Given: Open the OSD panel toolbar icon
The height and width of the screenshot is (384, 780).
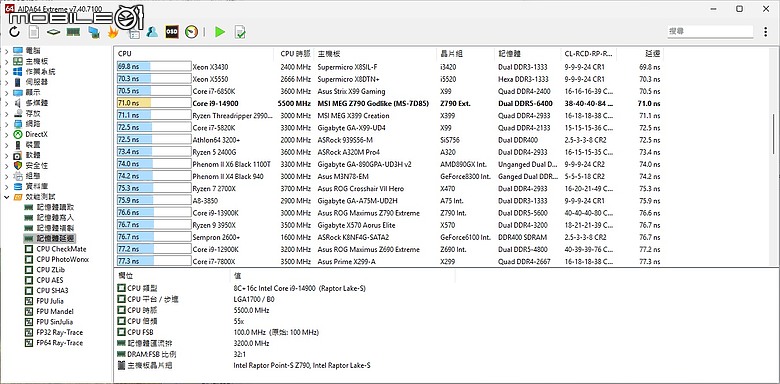Looking at the screenshot, I should [172, 32].
